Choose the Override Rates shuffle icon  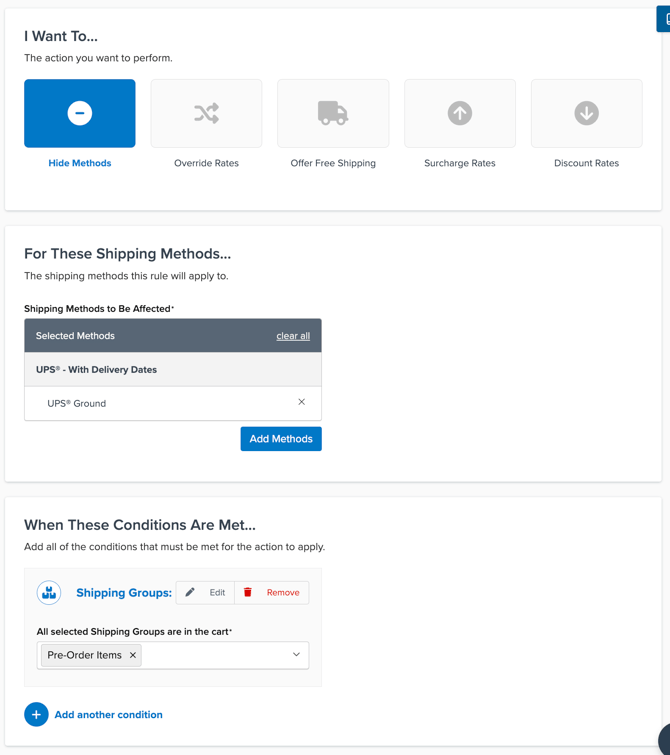pos(206,114)
